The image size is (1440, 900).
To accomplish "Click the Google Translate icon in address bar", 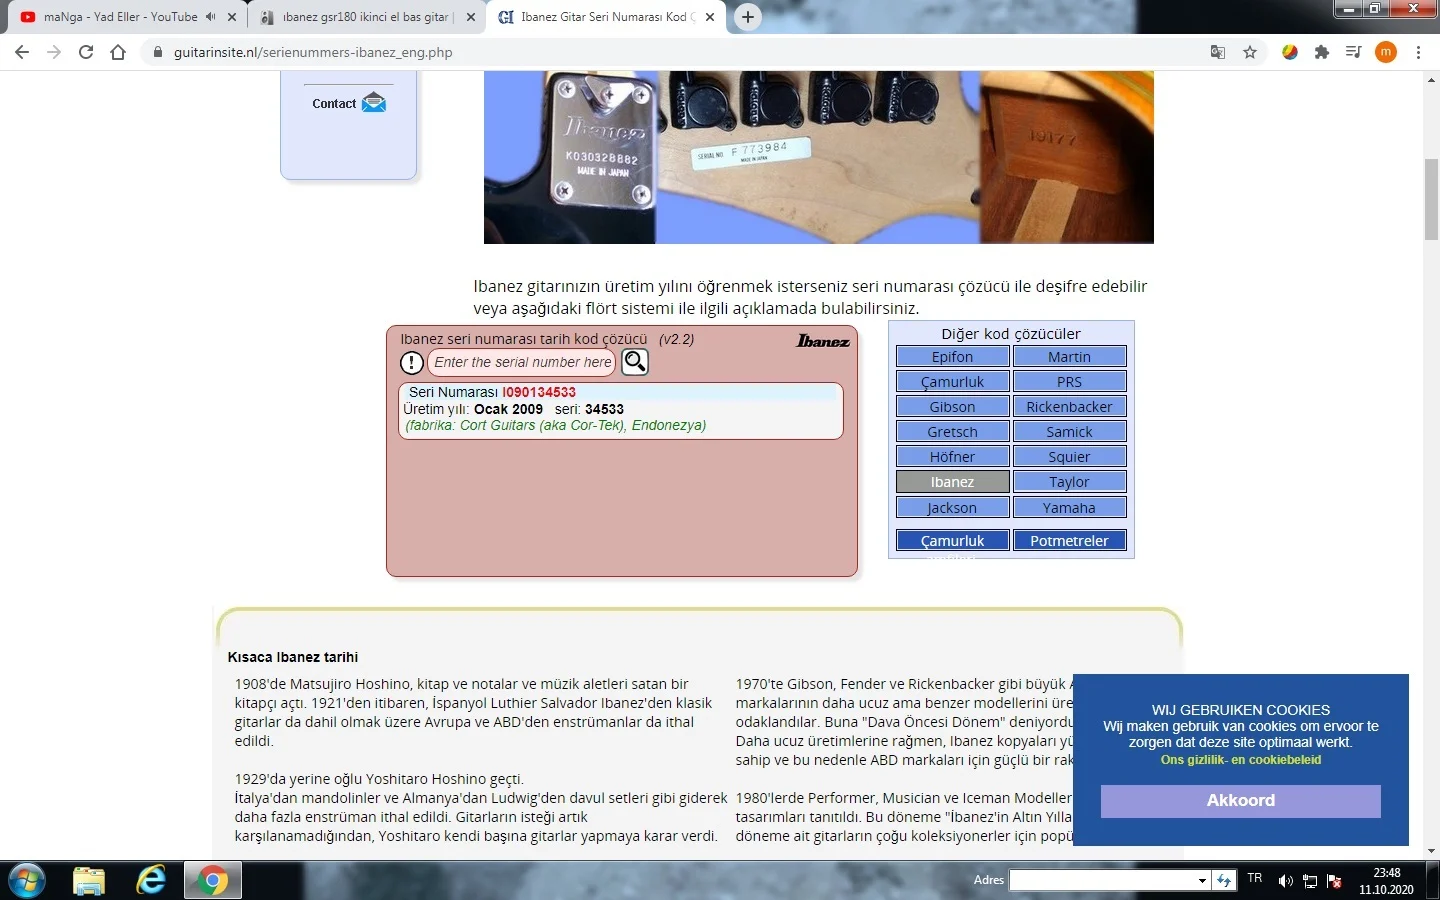I will tap(1218, 52).
